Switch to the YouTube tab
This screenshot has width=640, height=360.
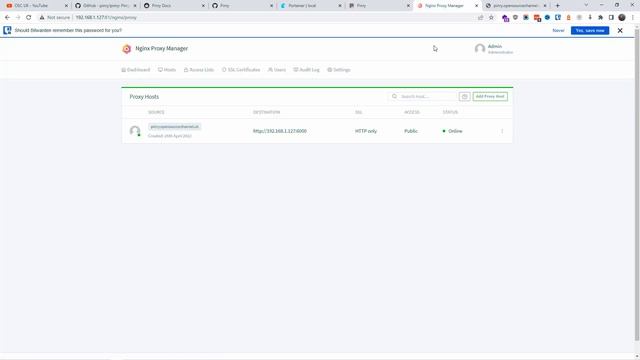tap(36, 6)
